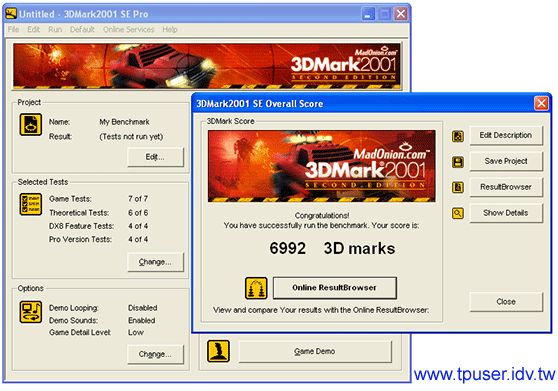Click the Show Details button
Viewport: 558px width, 391px height.
click(506, 213)
